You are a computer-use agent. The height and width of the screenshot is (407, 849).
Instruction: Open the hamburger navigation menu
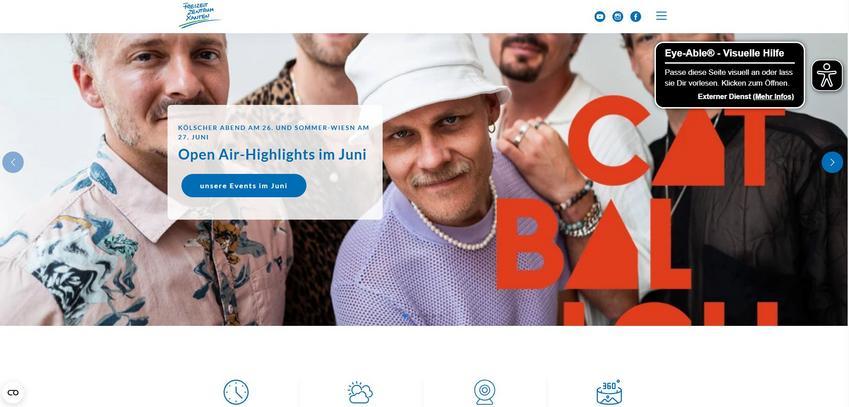(x=661, y=16)
